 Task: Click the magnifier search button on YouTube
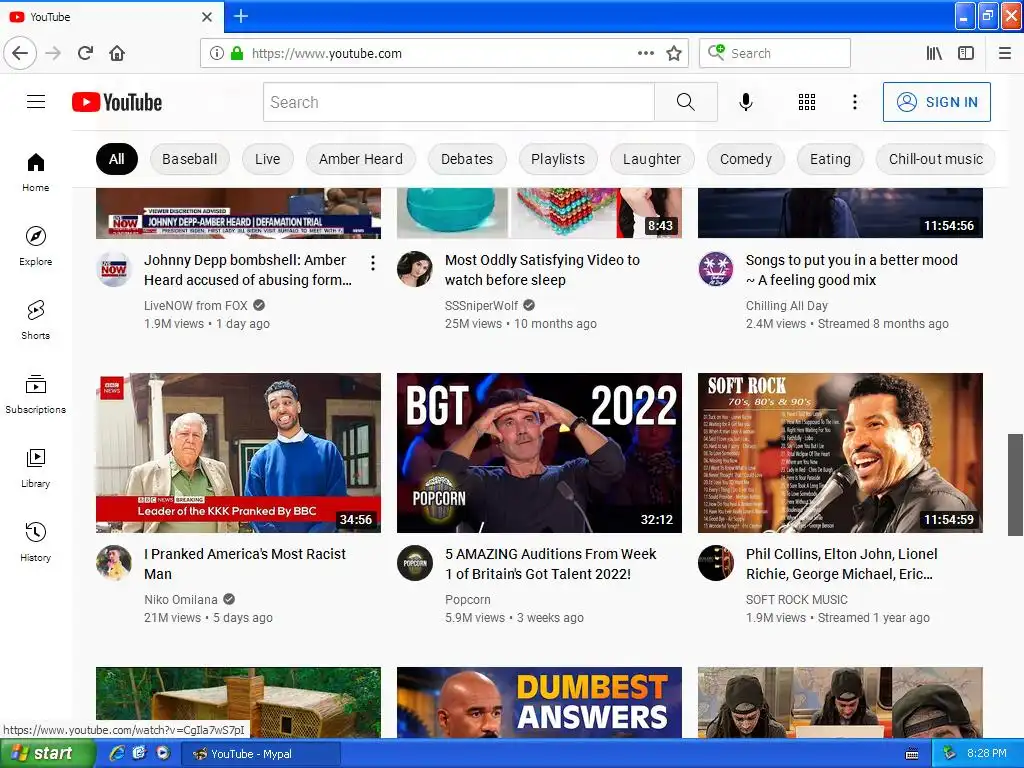(x=686, y=102)
